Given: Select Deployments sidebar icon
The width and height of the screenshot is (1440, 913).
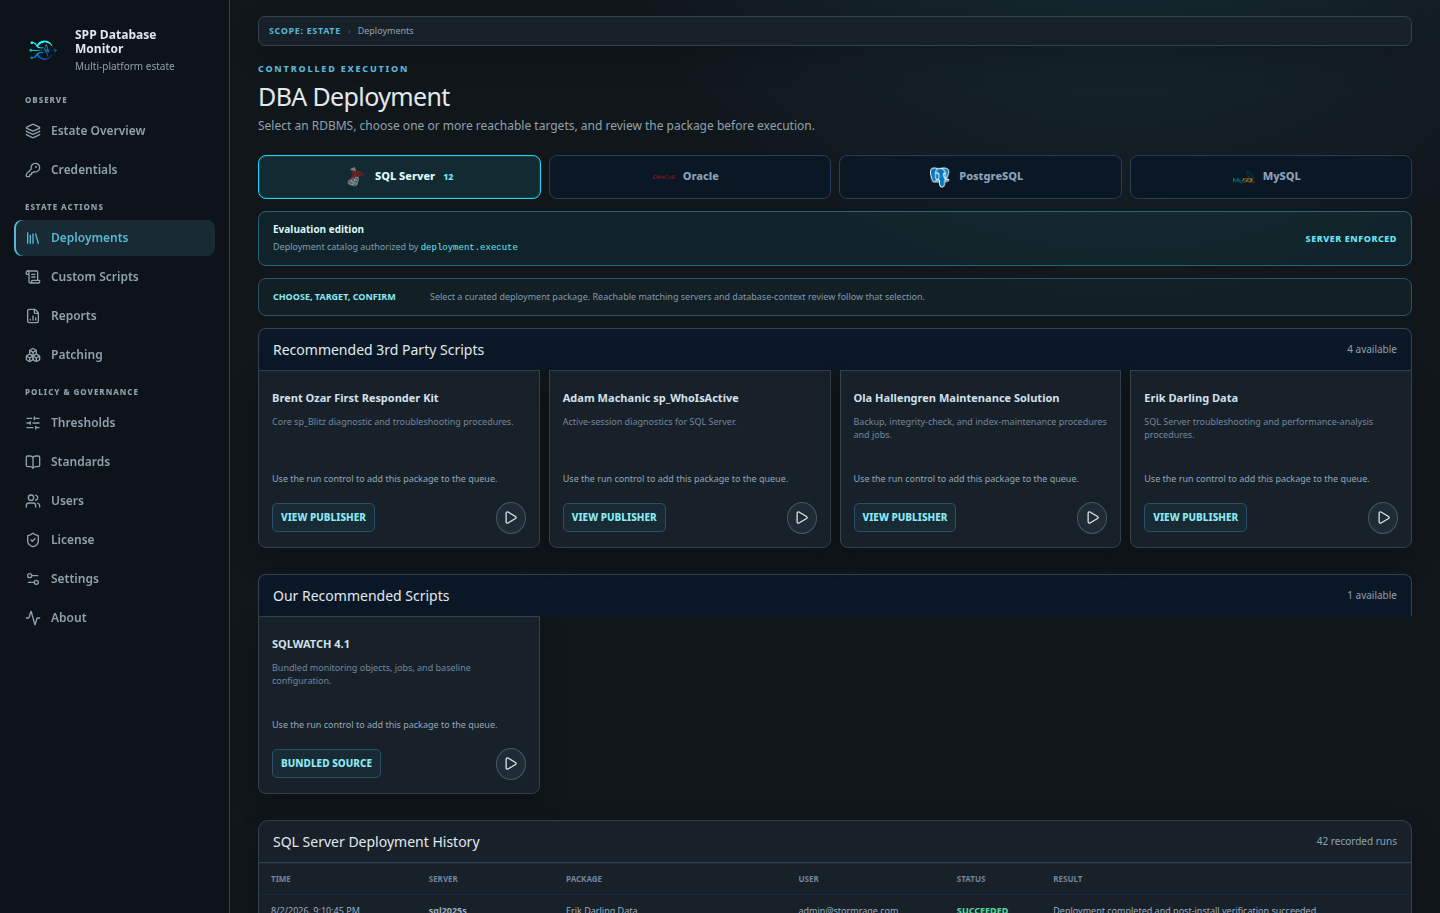Looking at the screenshot, I should [33, 238].
